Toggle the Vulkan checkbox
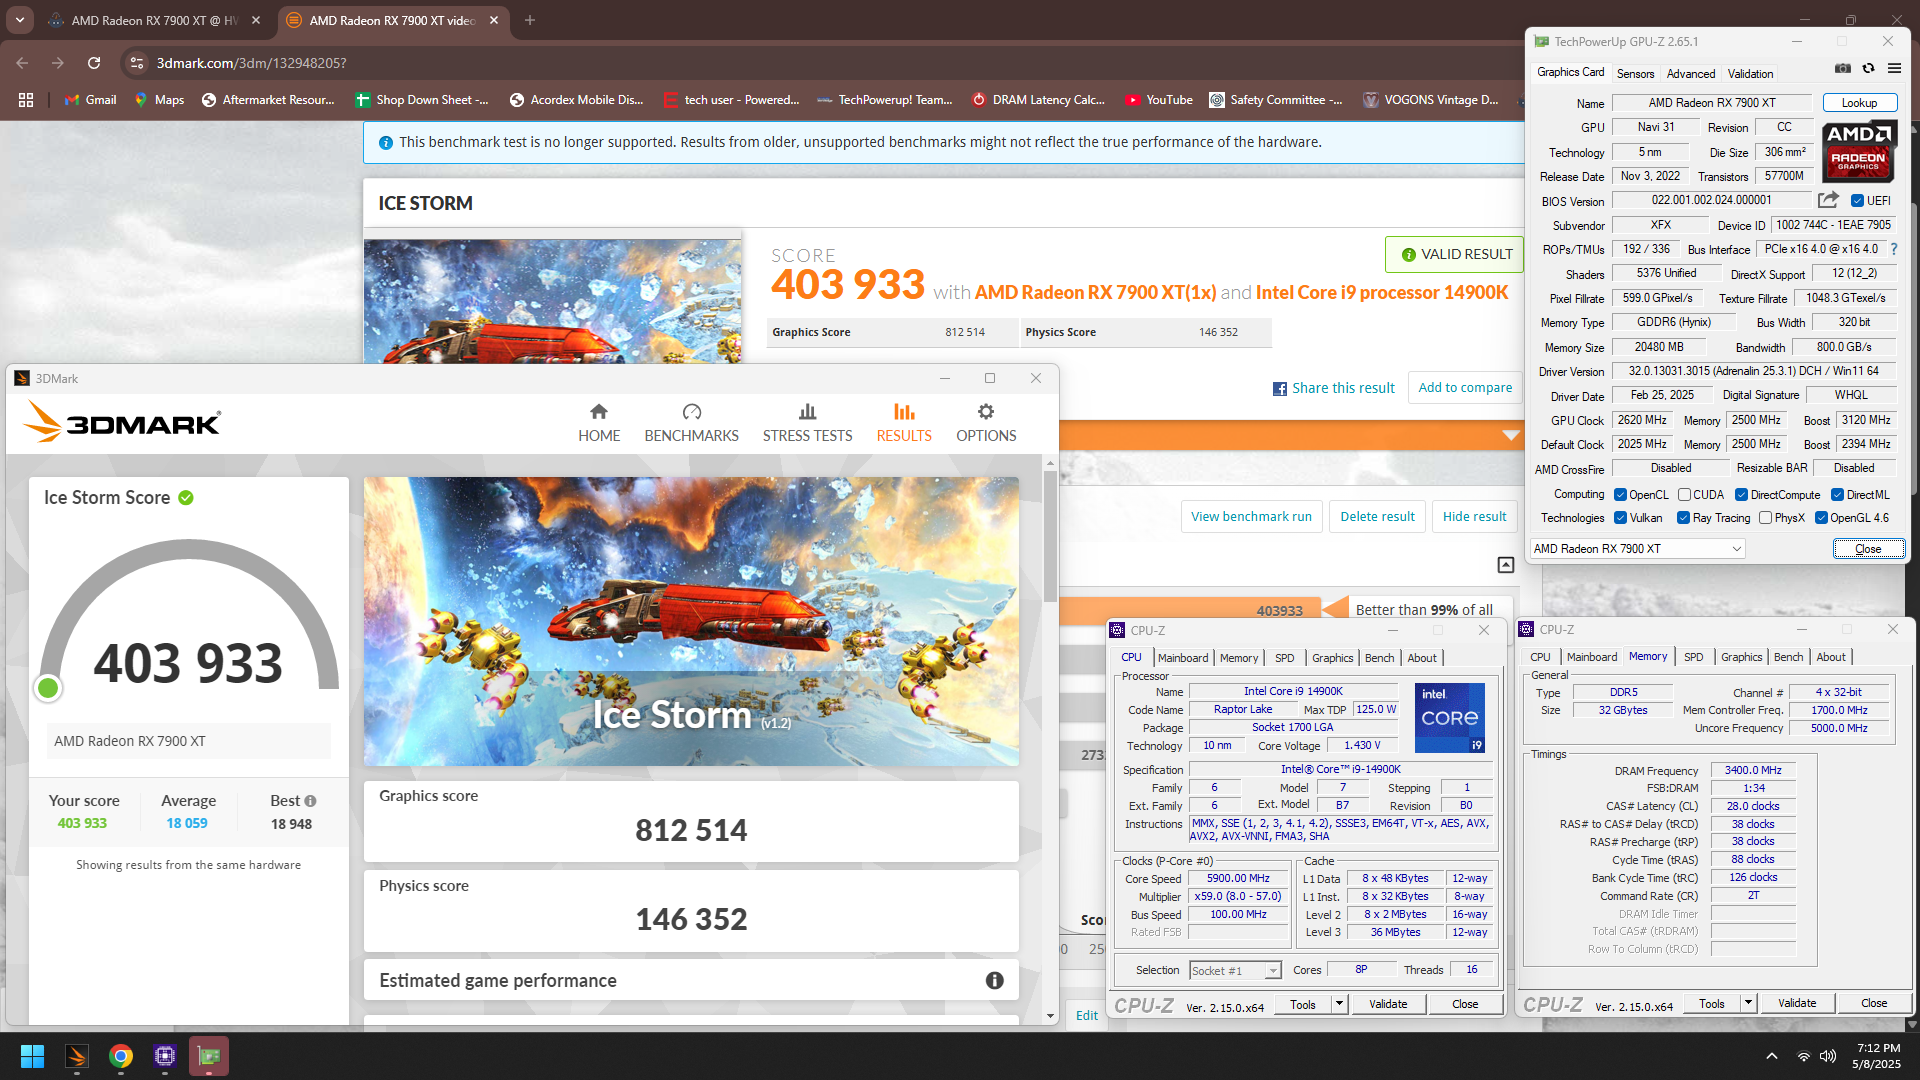 point(1620,518)
